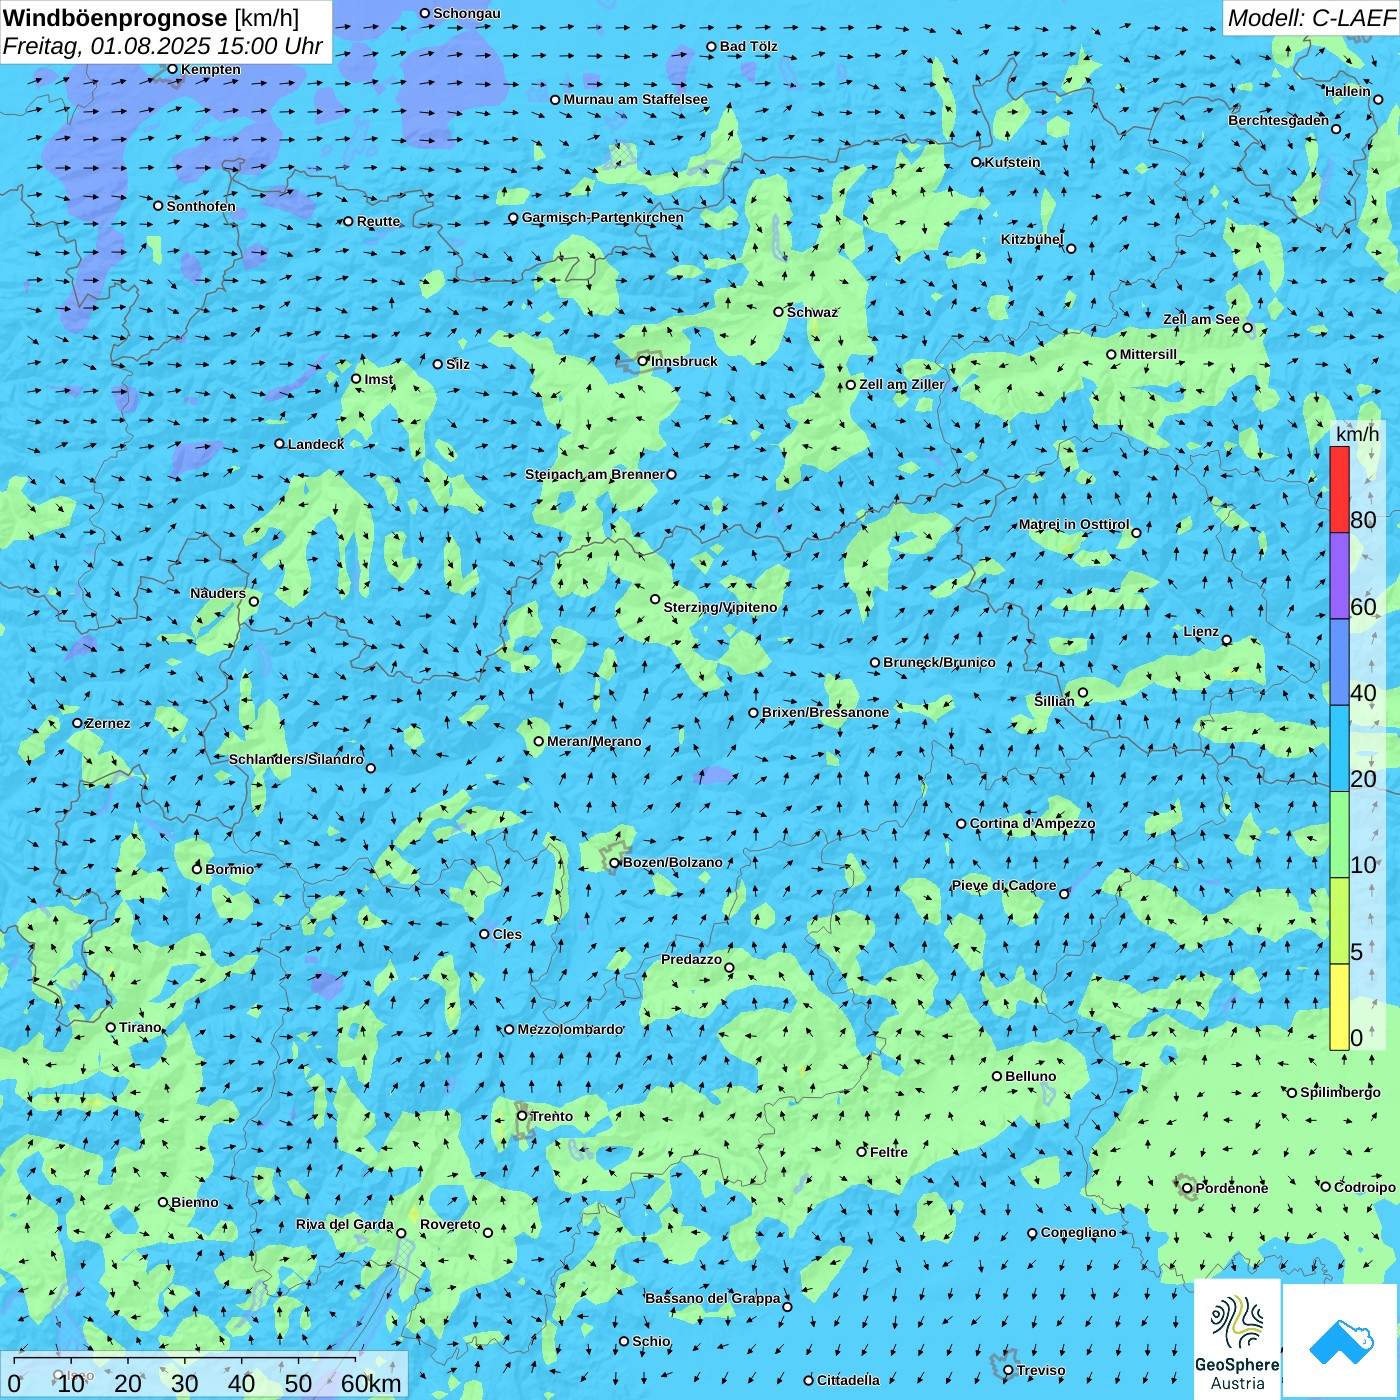This screenshot has height=1400, width=1400.
Task: Click the Schwaz location dot
Action: 778,312
